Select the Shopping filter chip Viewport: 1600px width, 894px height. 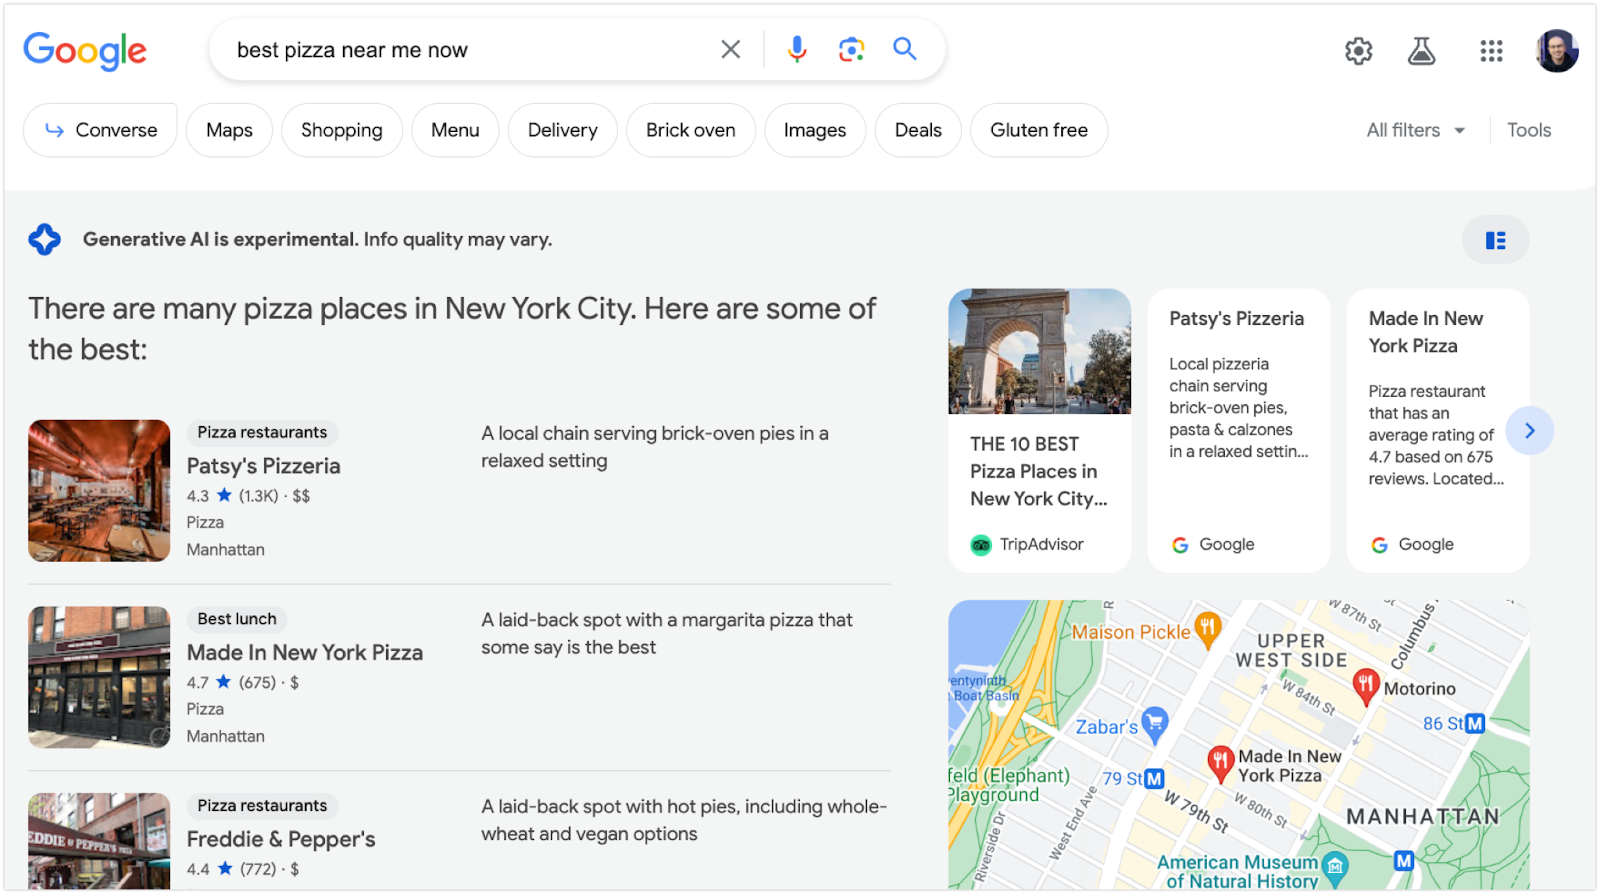click(342, 130)
